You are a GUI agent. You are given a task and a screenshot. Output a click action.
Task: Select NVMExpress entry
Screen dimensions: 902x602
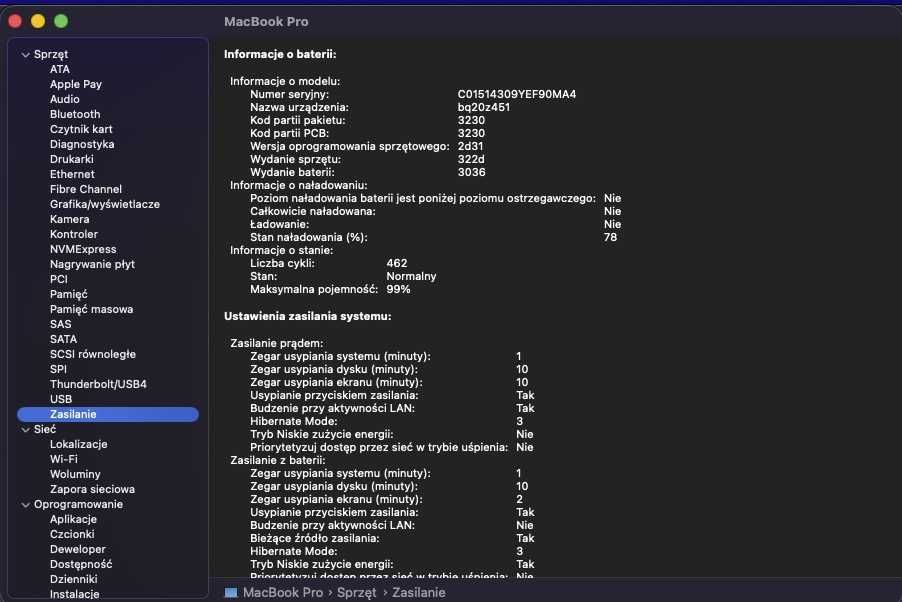pos(83,249)
